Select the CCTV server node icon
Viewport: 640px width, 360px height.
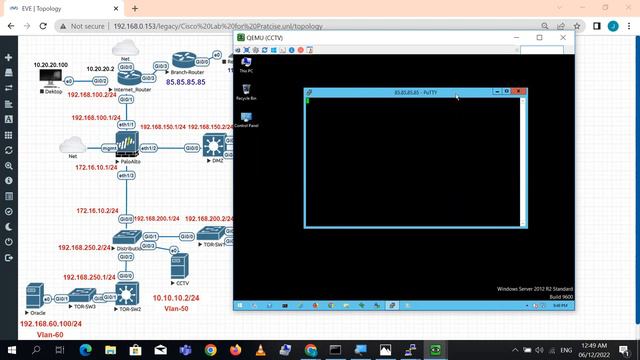click(180, 266)
